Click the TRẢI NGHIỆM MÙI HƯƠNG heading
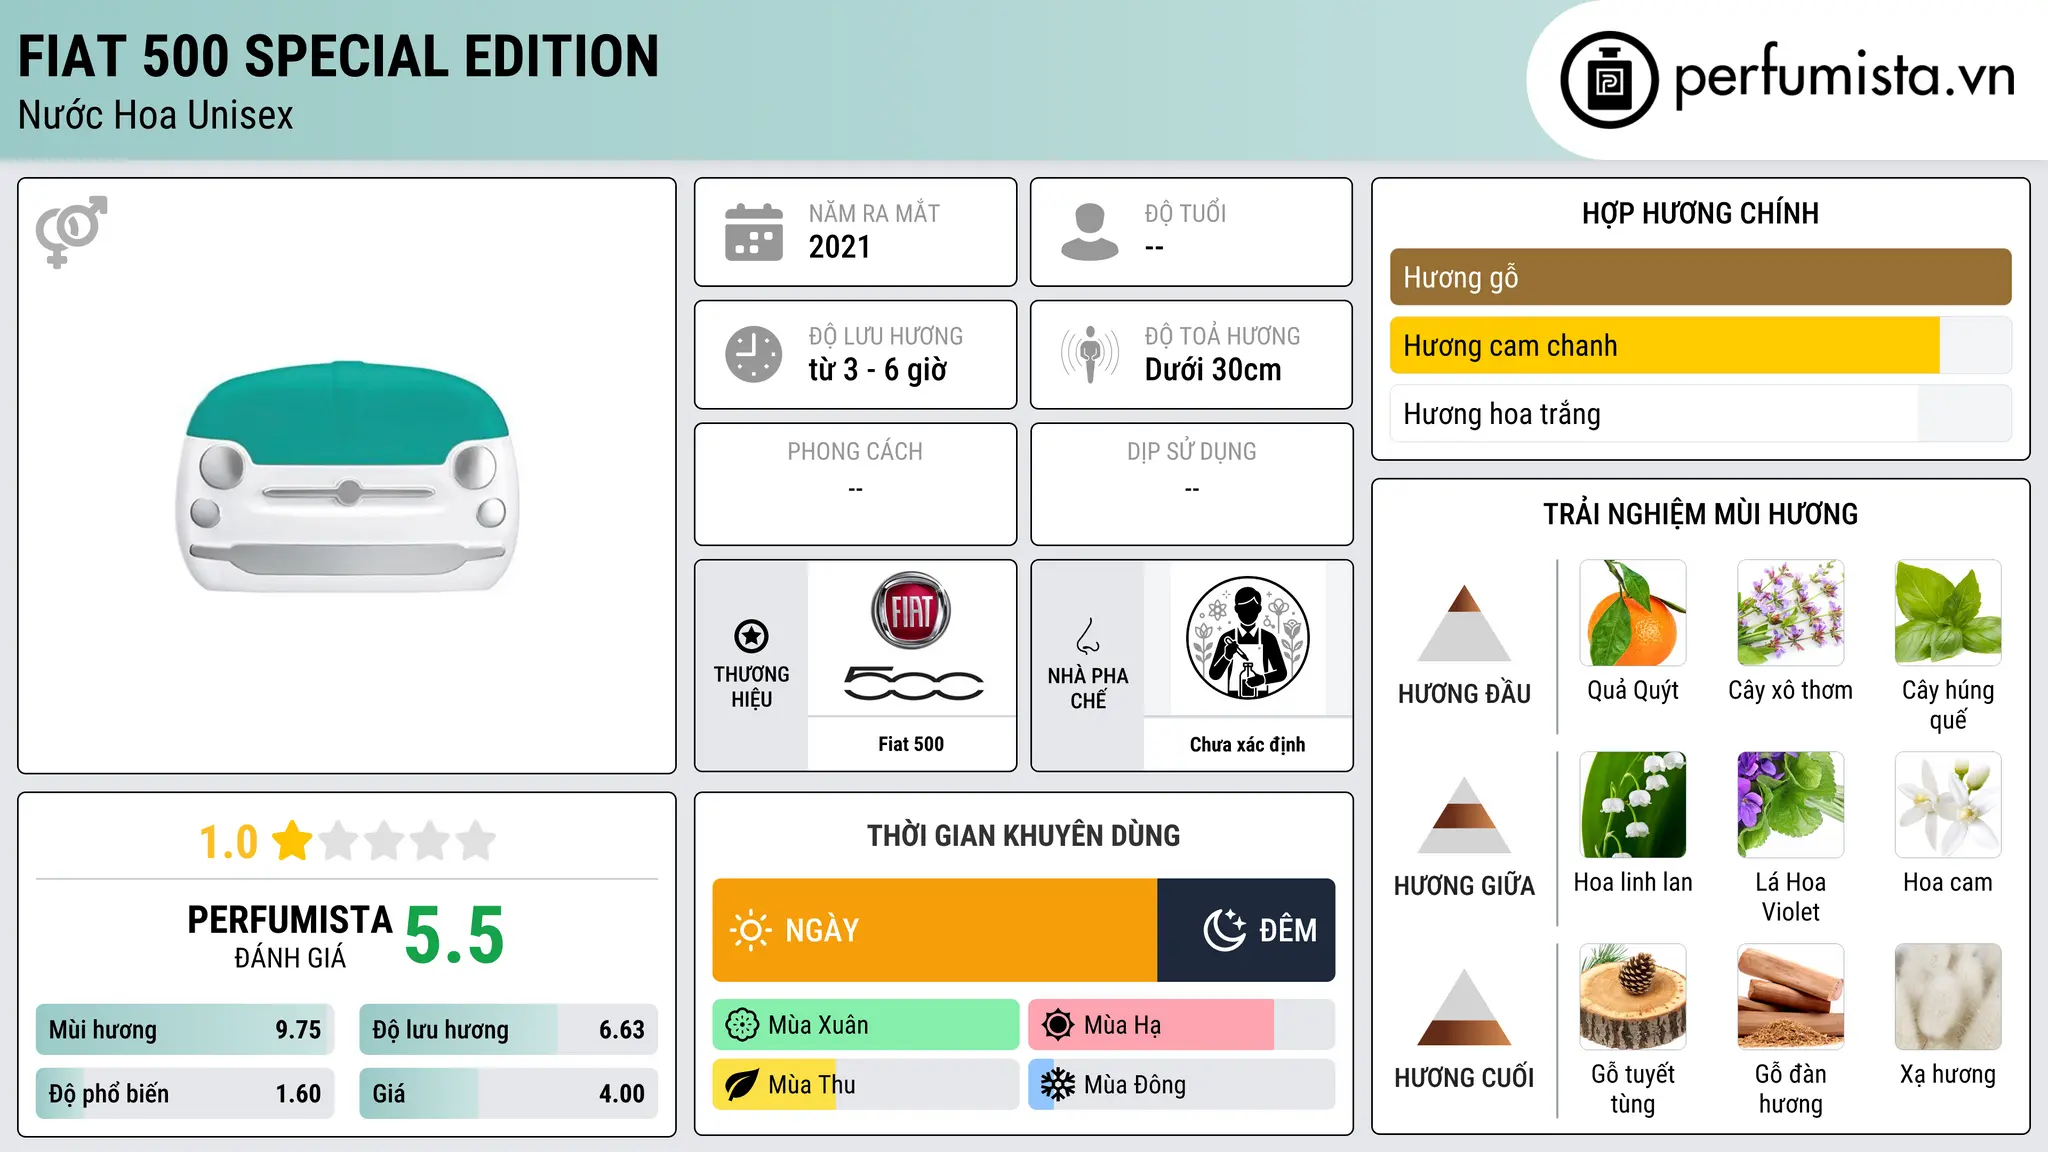Viewport: 2048px width, 1152px height. 1701,514
